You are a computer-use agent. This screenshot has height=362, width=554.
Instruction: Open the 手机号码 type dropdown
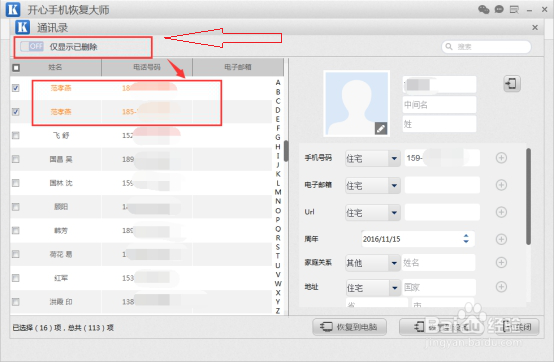(373, 158)
